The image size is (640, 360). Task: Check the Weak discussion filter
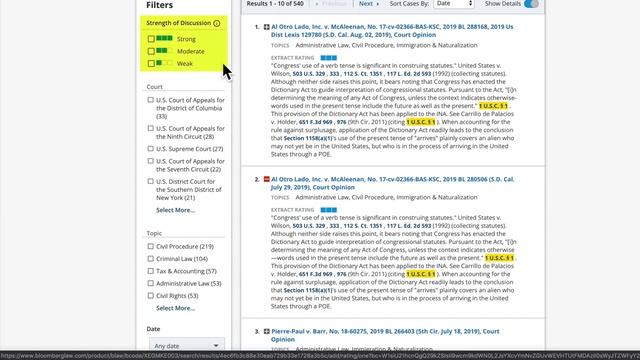(151, 63)
